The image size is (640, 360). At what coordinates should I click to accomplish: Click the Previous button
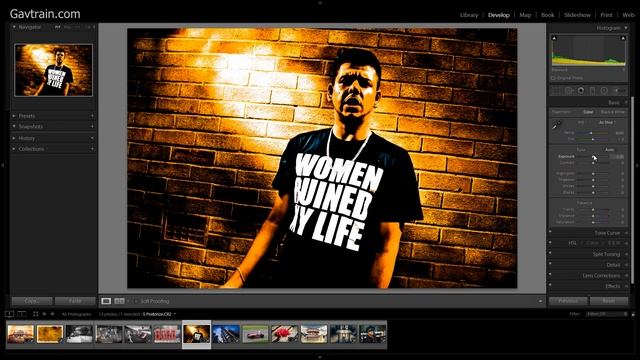pos(568,301)
